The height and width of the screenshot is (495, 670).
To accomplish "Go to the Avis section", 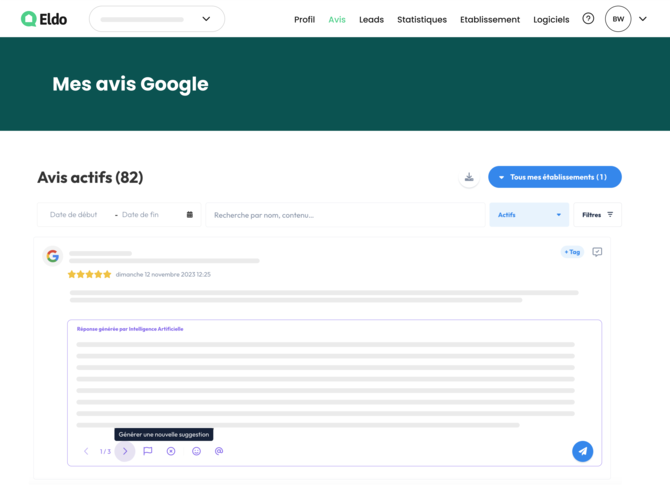I will click(x=337, y=20).
